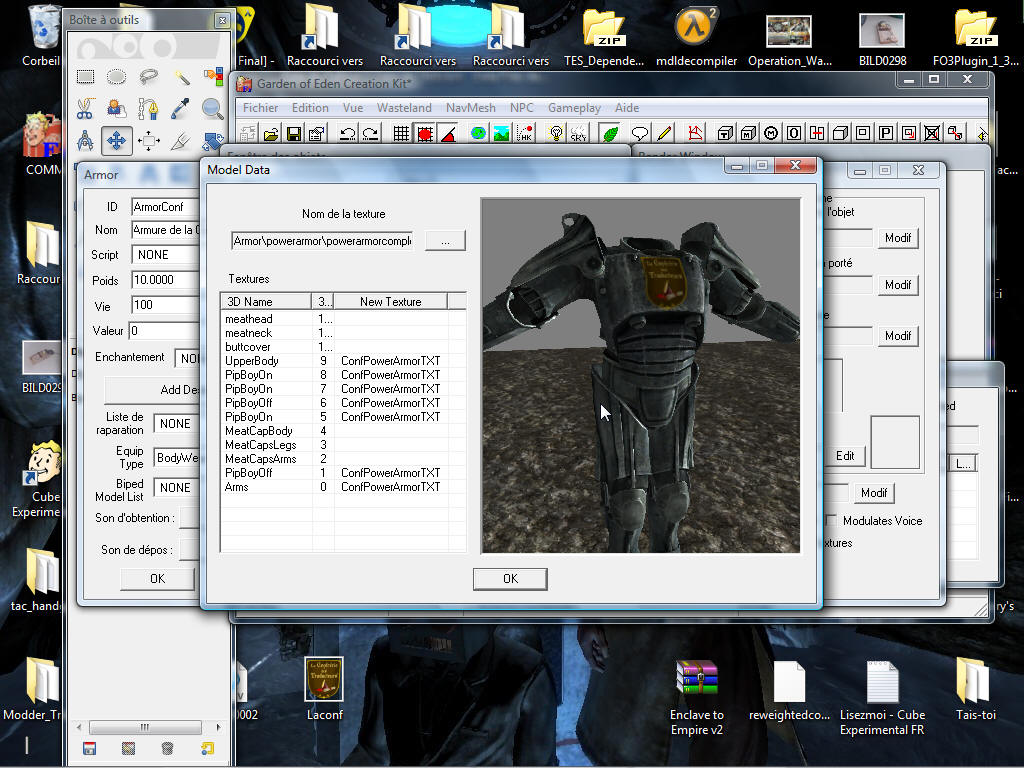Screen dimensions: 1024x768
Task: Select the intelligent scissors tool
Action: pyautogui.click(x=86, y=108)
